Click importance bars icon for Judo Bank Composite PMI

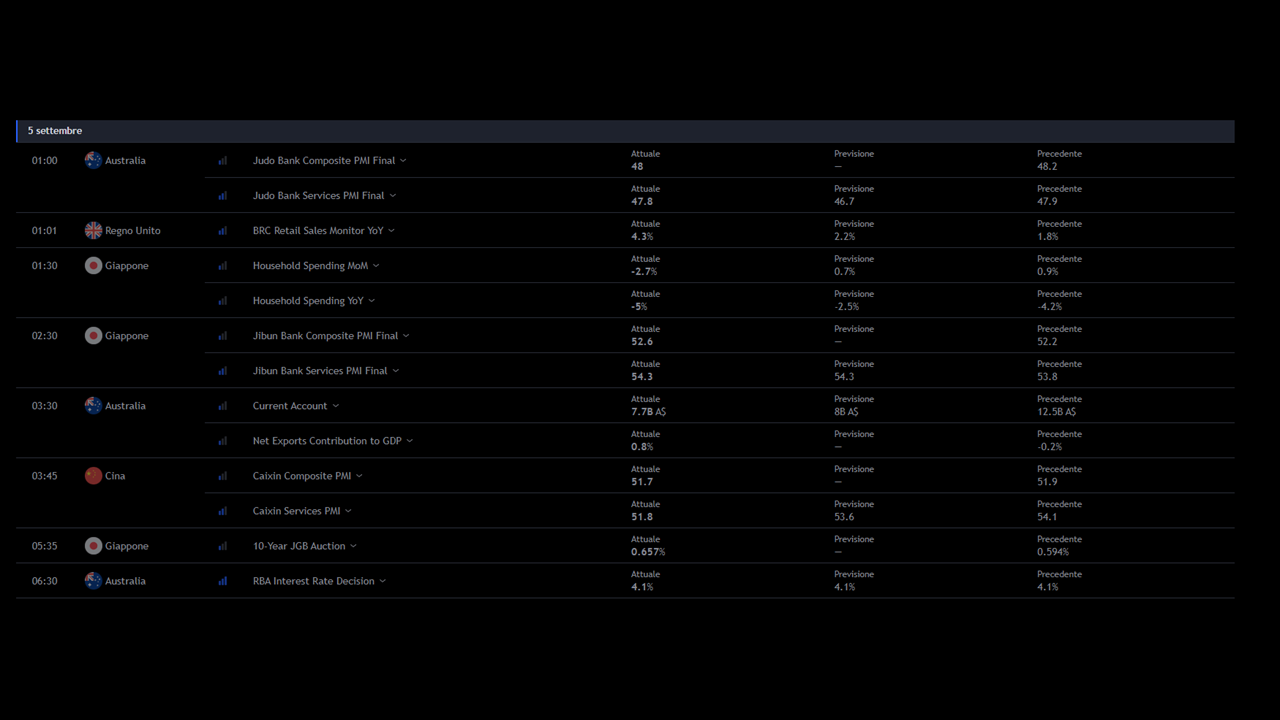pos(223,160)
